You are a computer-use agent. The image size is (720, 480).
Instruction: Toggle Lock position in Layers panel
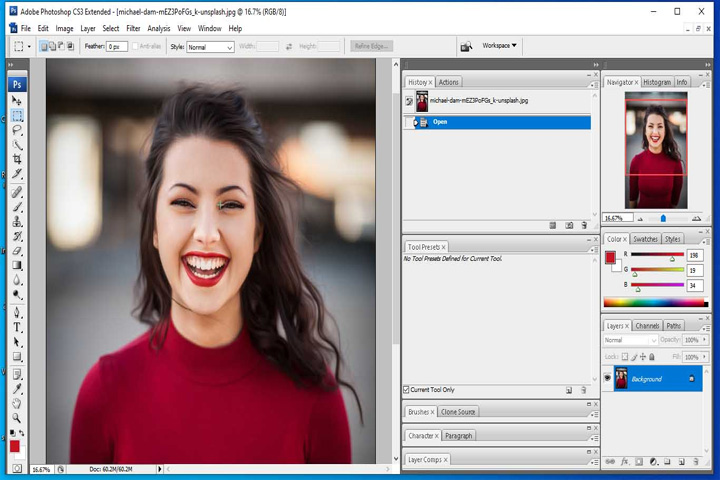coord(643,356)
